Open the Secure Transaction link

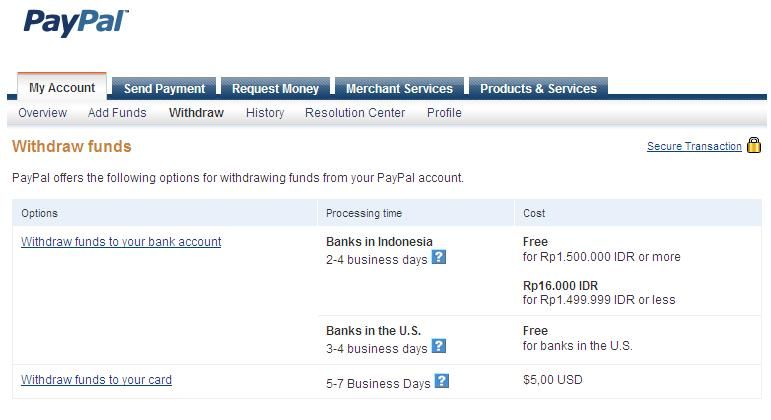click(694, 146)
